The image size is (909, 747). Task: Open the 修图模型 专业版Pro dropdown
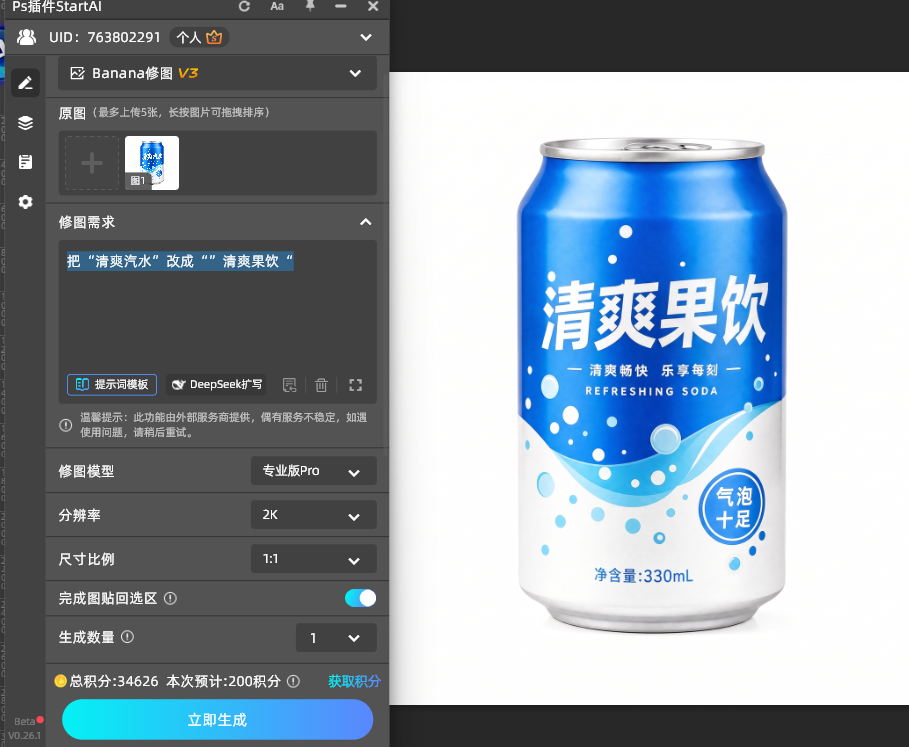coord(314,471)
